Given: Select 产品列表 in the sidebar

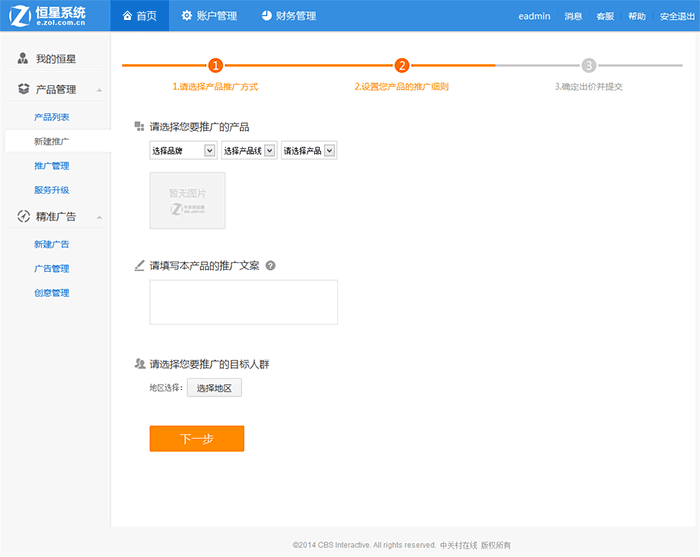Looking at the screenshot, I should point(51,117).
